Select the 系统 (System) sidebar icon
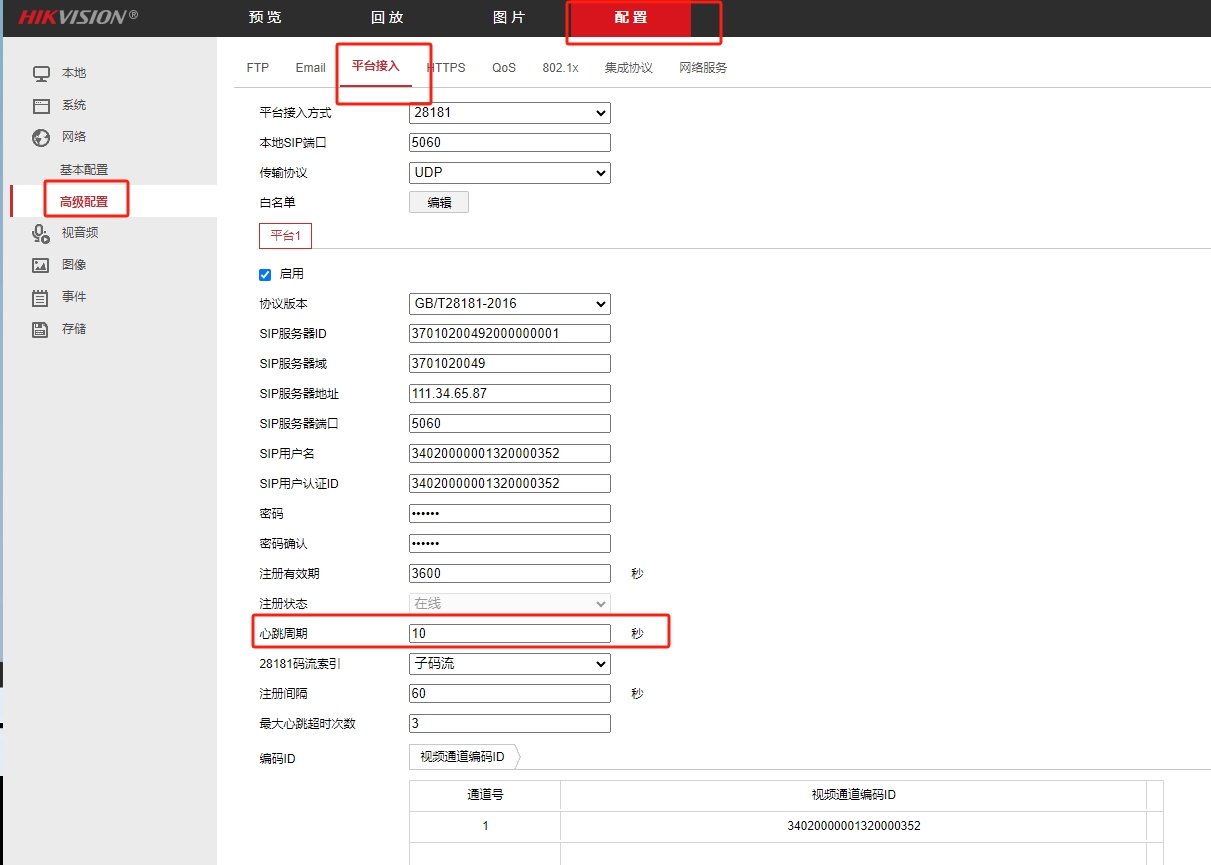 click(66, 104)
